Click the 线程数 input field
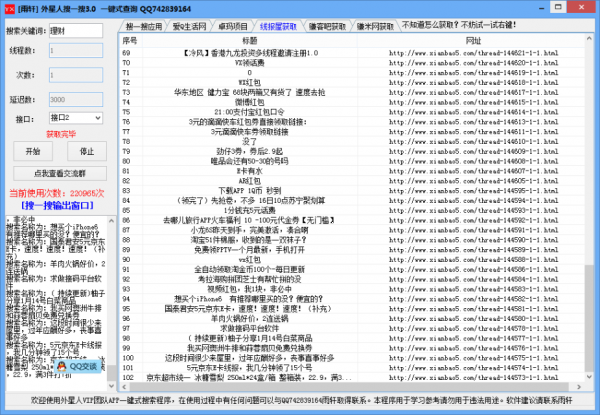This screenshot has height=415, width=600. point(76,50)
